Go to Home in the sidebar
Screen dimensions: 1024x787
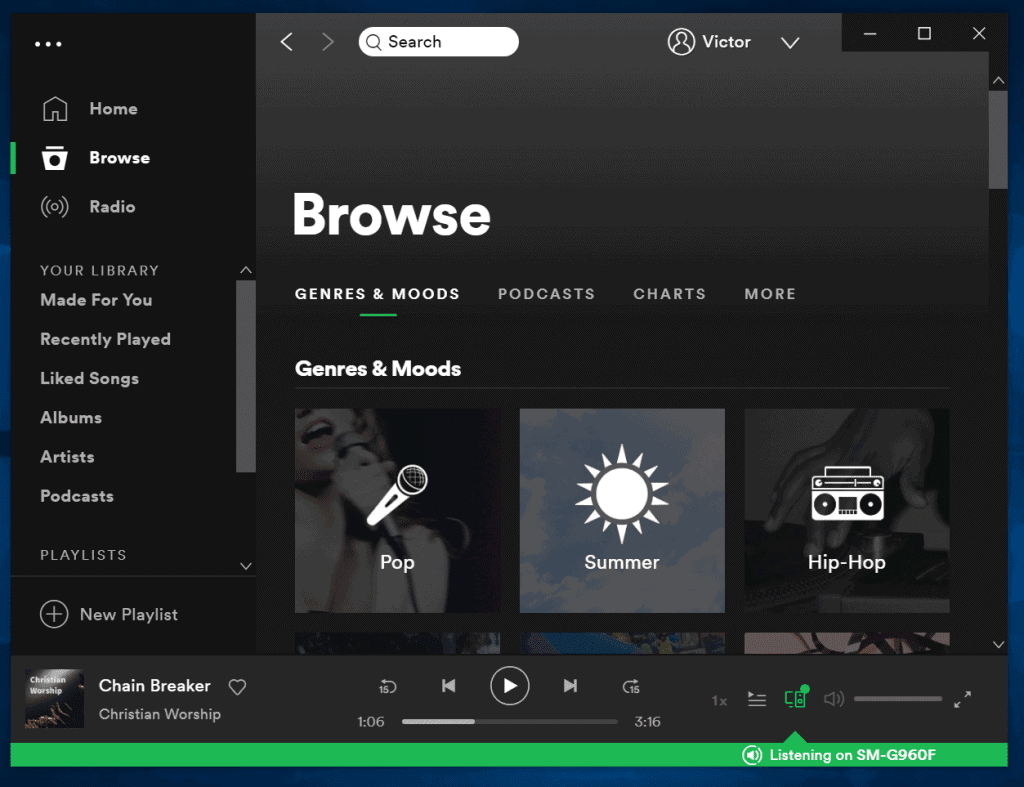point(114,108)
